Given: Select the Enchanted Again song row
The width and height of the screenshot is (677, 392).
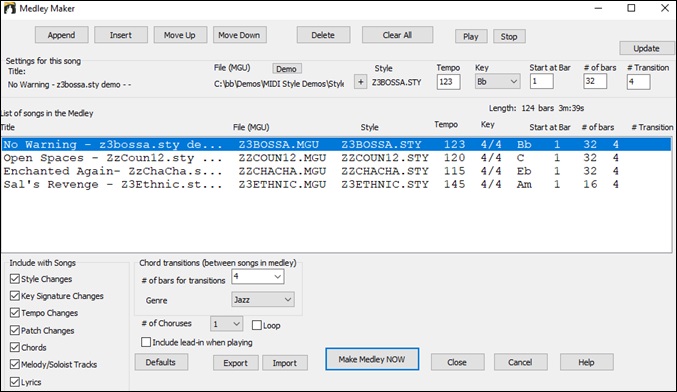Looking at the screenshot, I should pos(336,171).
